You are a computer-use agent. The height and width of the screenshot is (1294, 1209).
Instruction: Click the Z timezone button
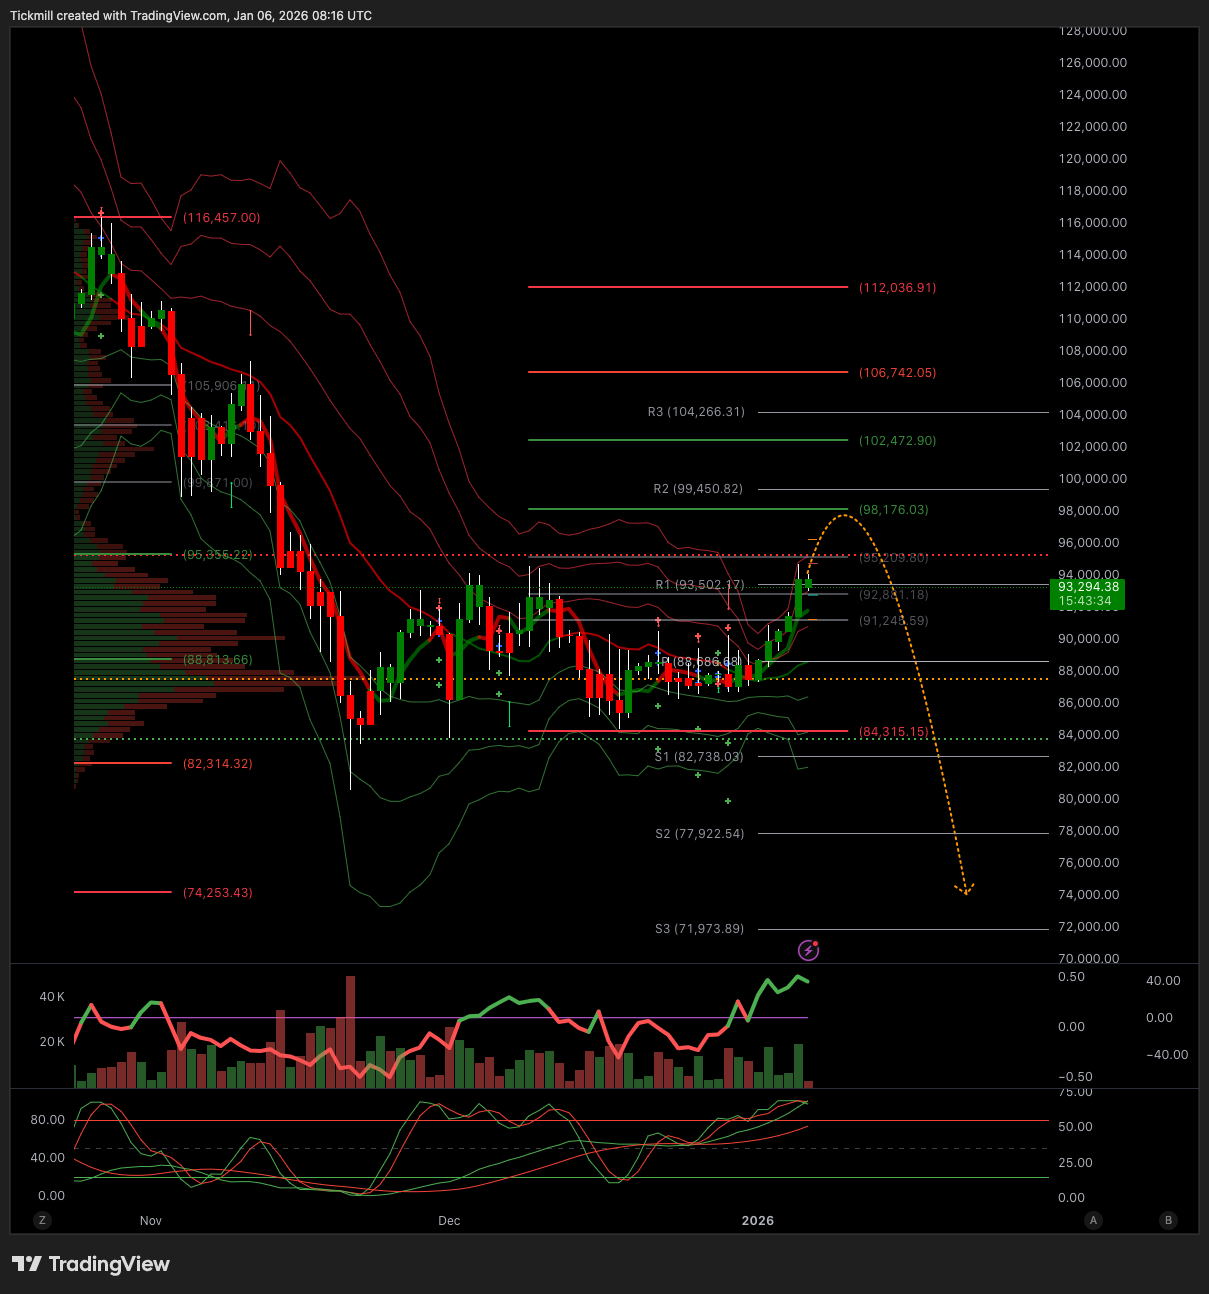pyautogui.click(x=42, y=1220)
